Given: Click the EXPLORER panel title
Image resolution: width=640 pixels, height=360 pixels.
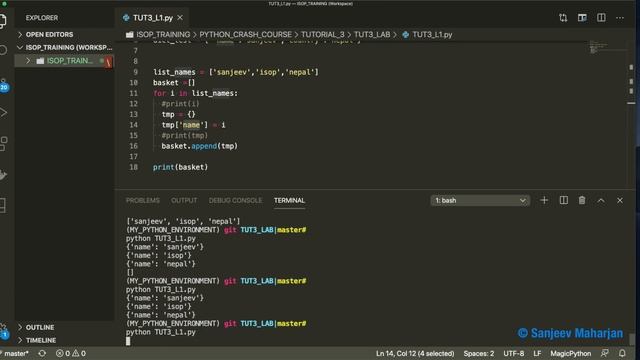Looking at the screenshot, I should click(42, 18).
